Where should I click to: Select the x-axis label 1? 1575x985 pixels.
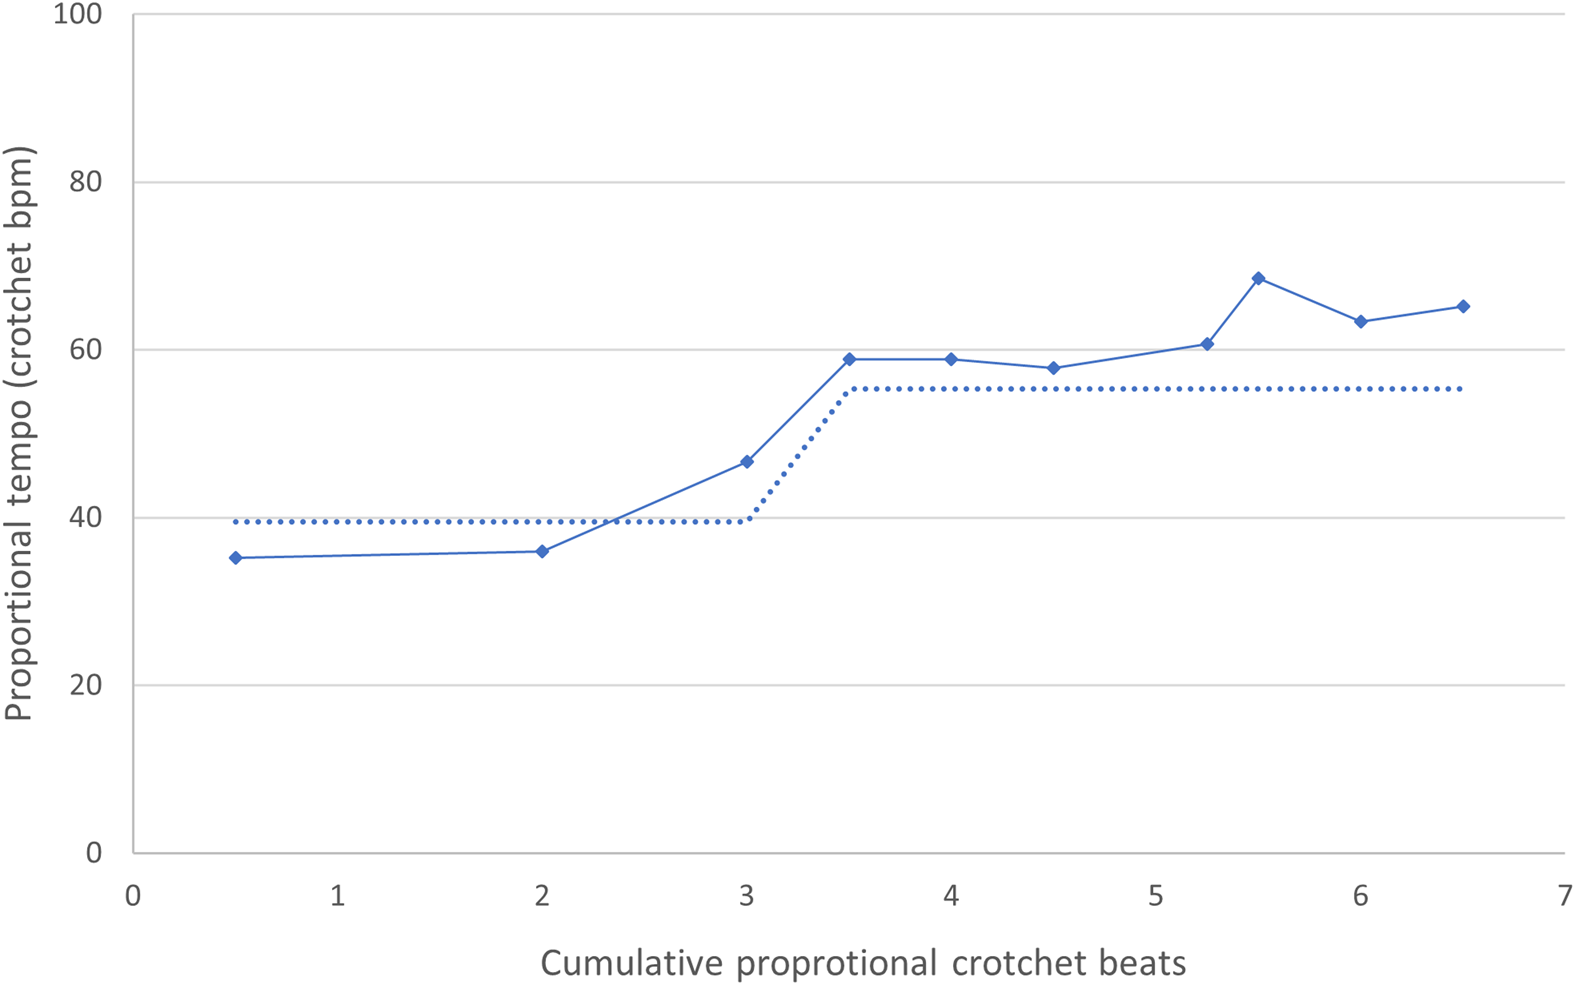(x=337, y=896)
